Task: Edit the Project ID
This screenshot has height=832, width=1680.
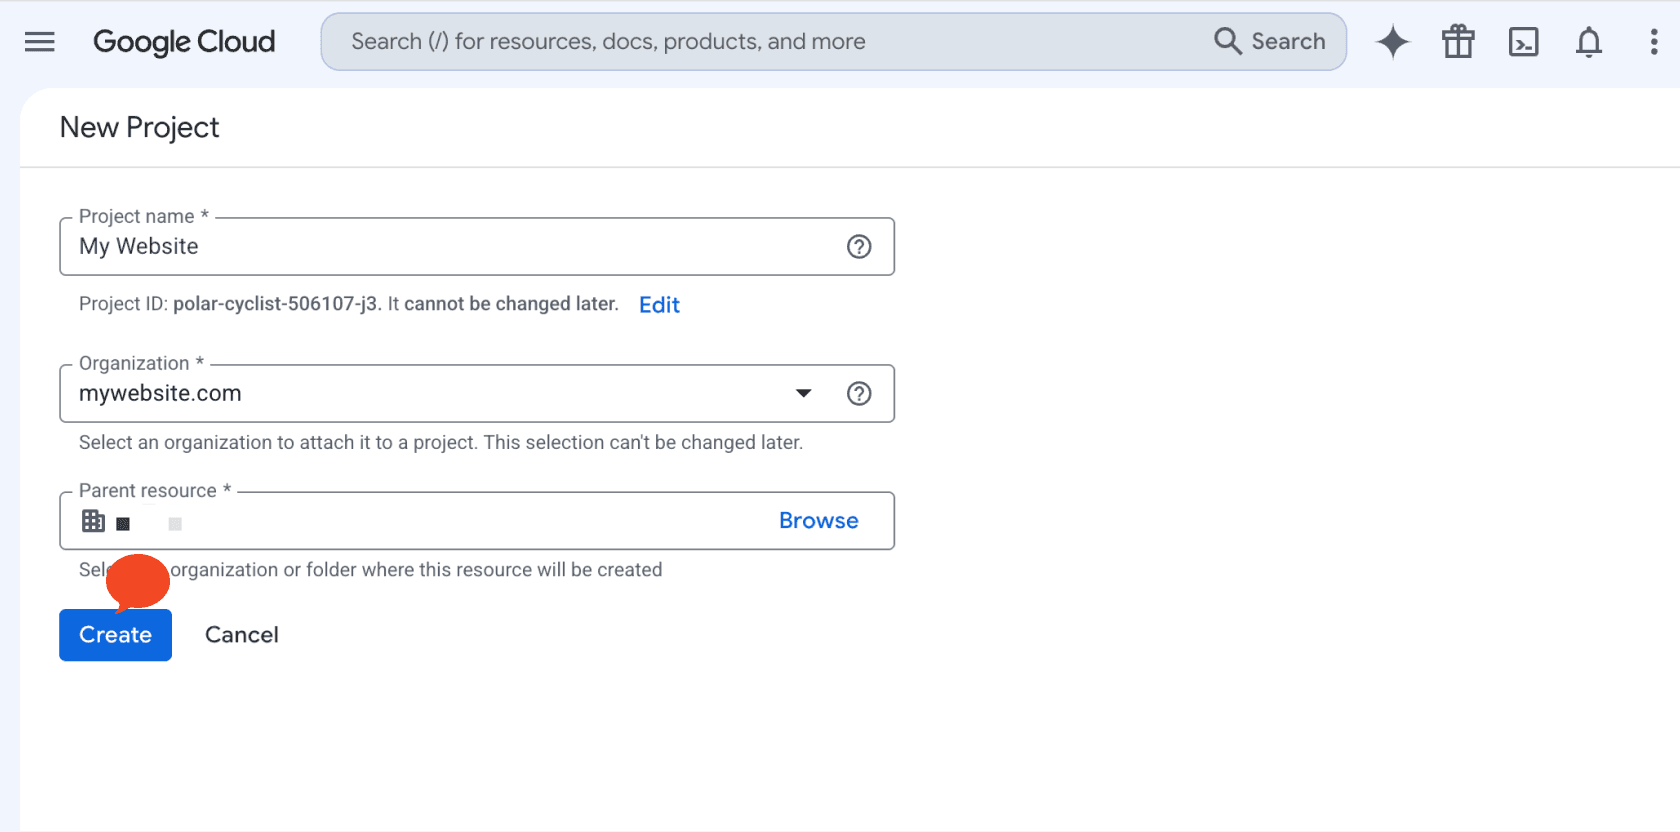Action: click(x=660, y=305)
